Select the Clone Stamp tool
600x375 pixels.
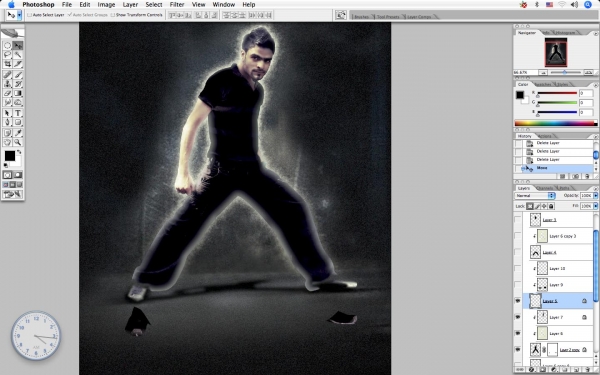(7, 84)
